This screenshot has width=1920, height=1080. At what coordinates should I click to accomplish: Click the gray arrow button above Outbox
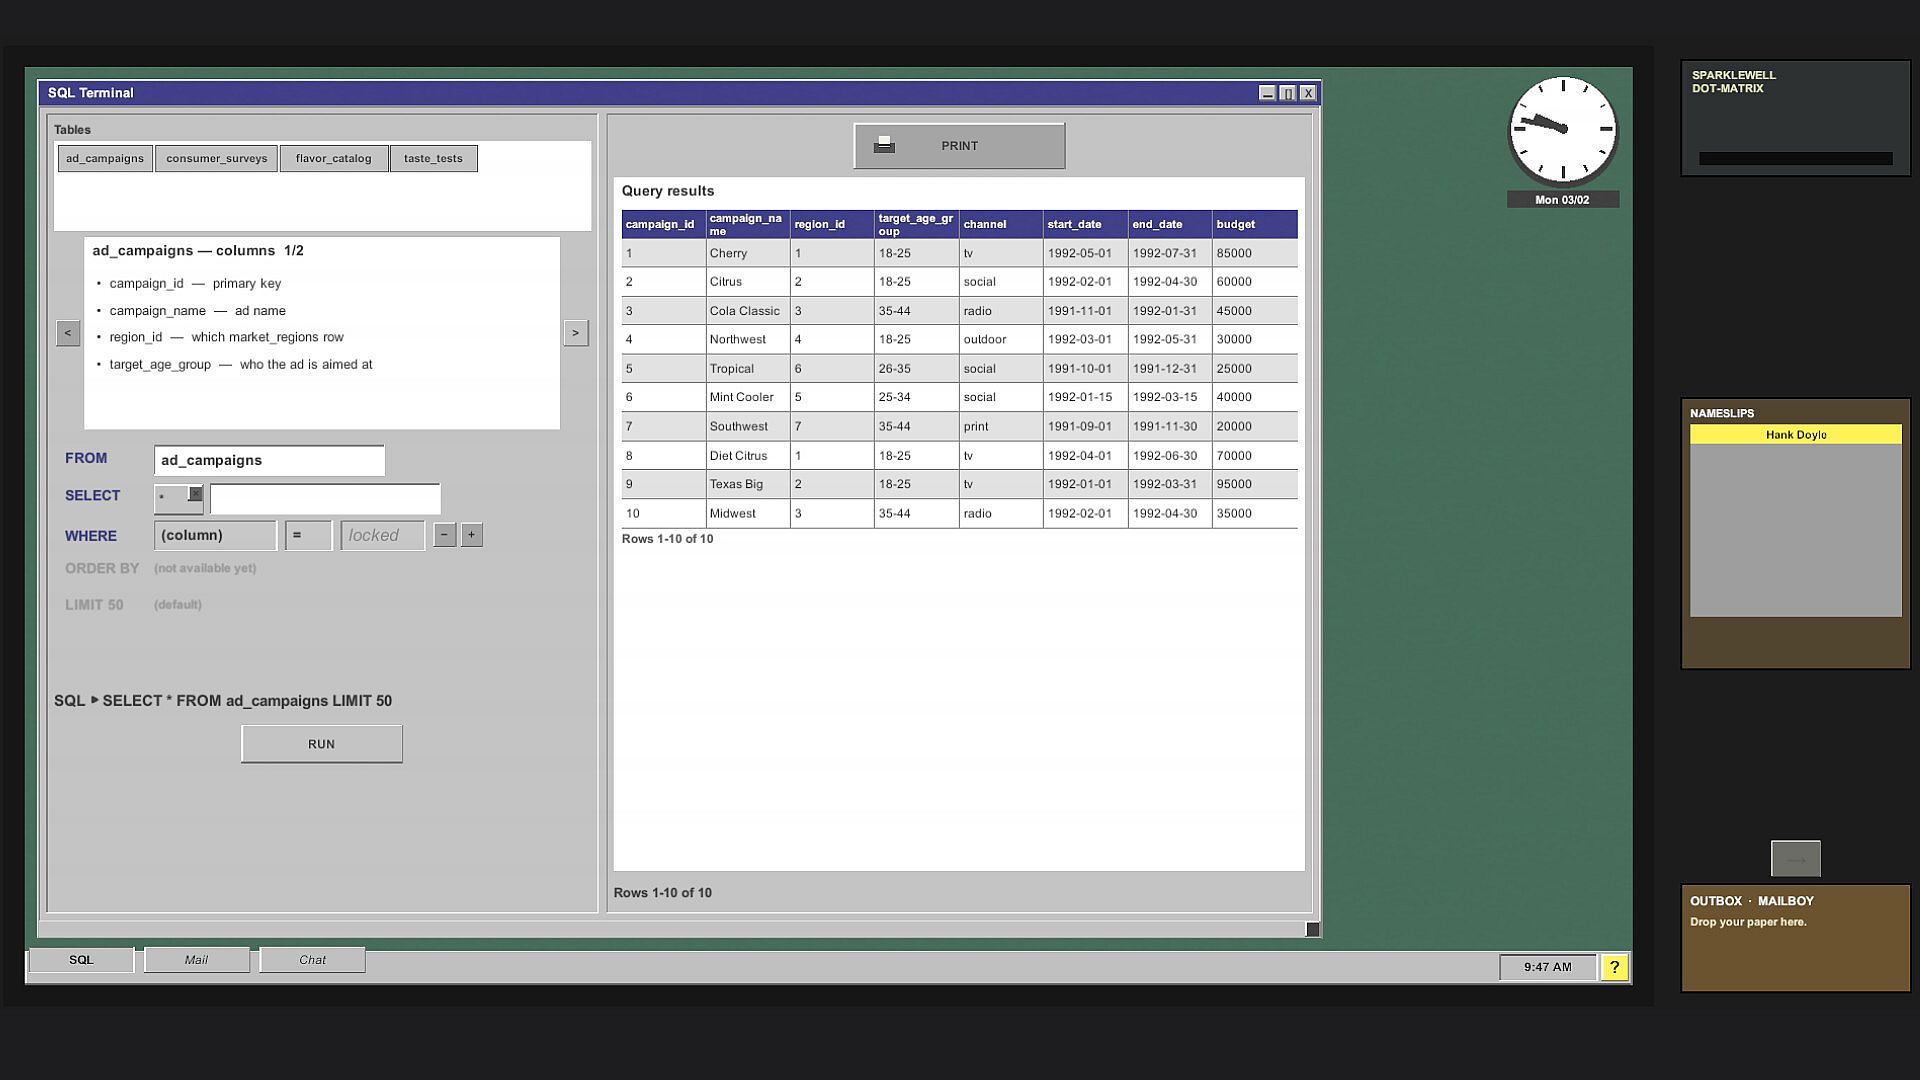tap(1795, 859)
